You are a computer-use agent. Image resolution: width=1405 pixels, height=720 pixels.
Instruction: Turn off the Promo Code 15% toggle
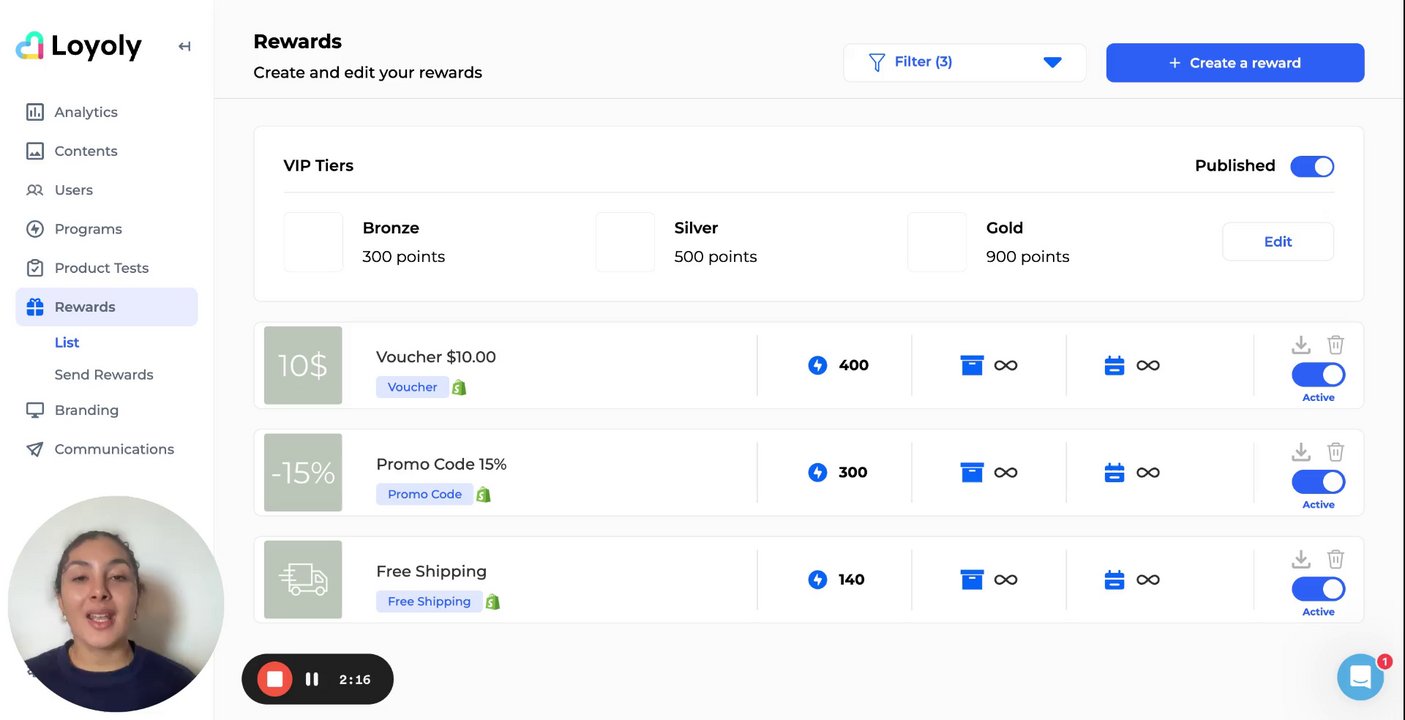coord(1318,482)
